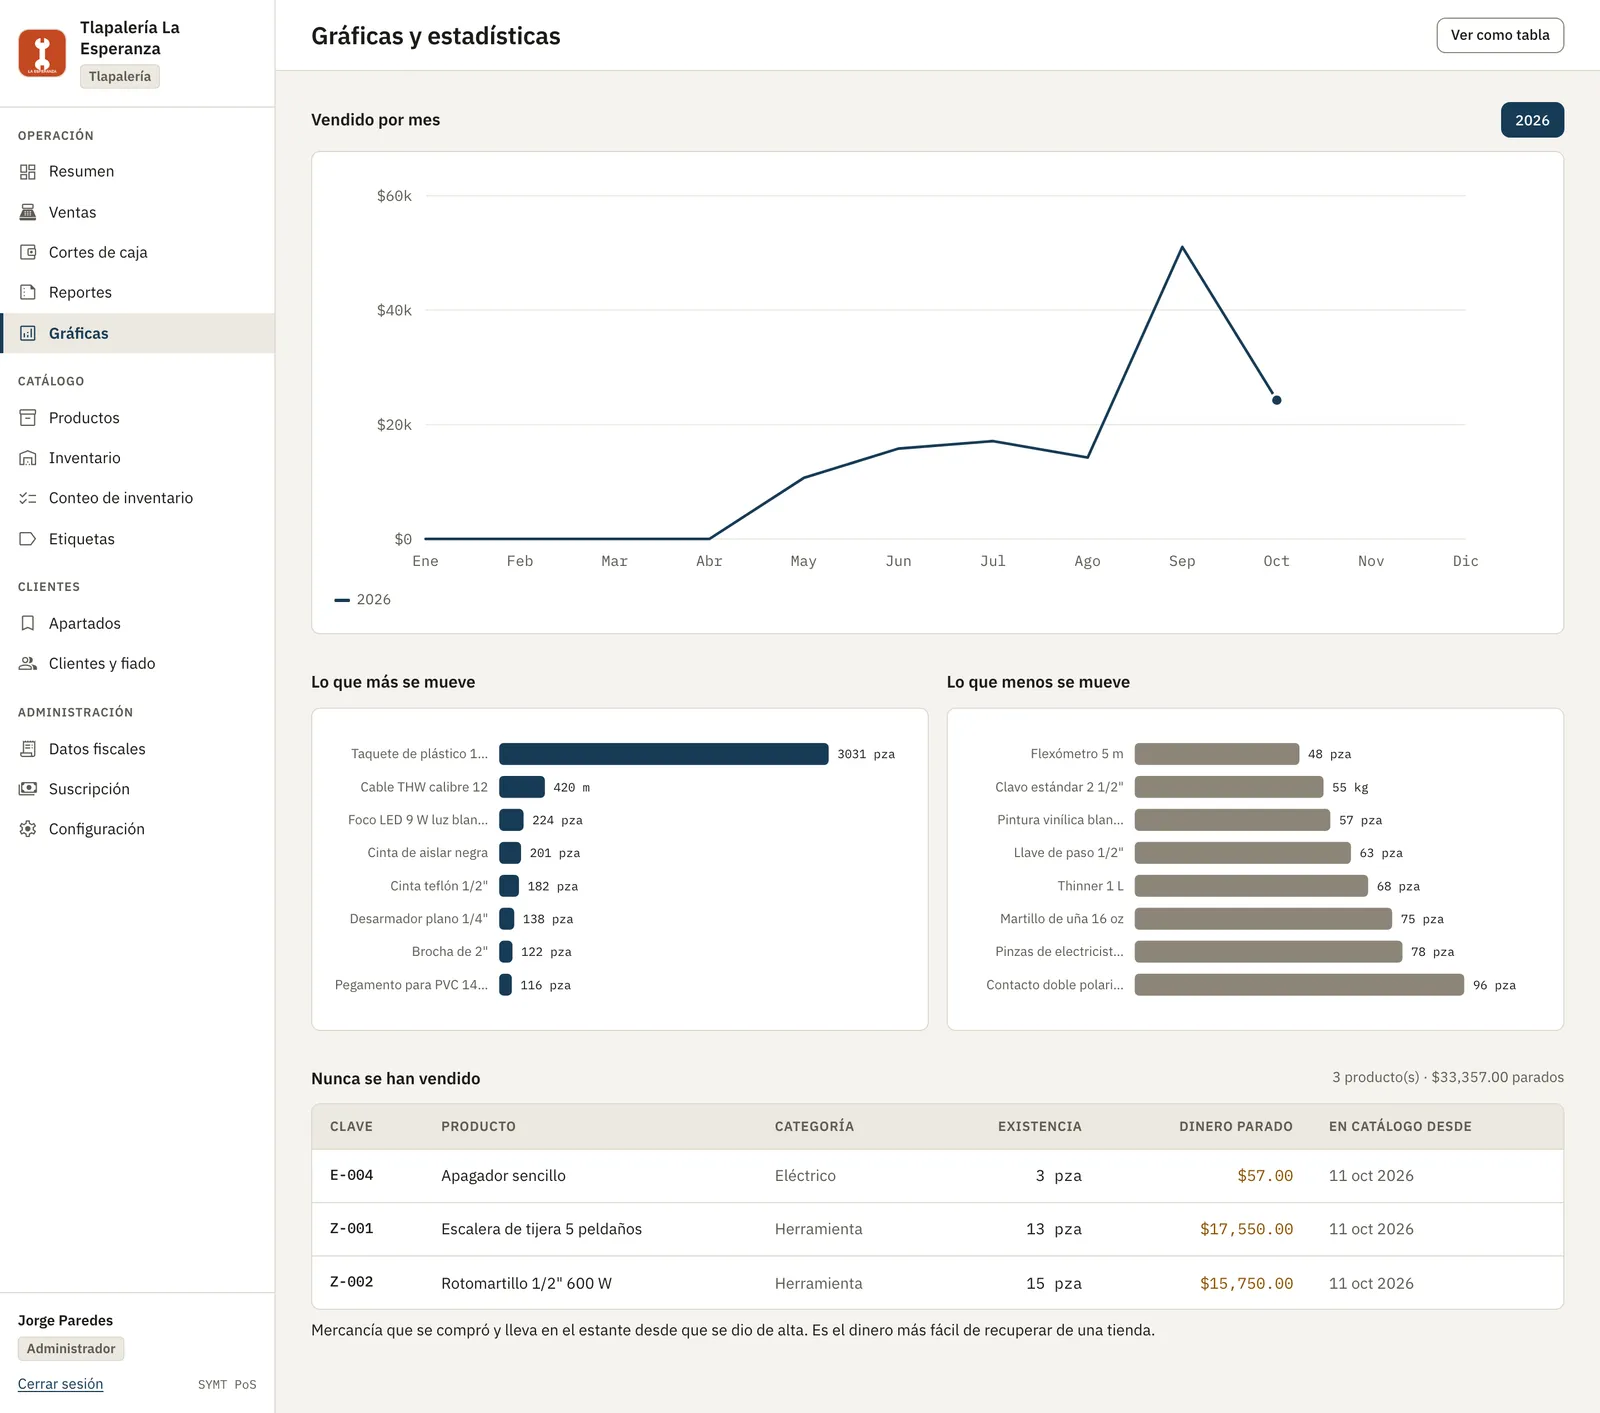Click the Contacto doble polarizado bar
The height and width of the screenshot is (1413, 1600).
point(1299,985)
